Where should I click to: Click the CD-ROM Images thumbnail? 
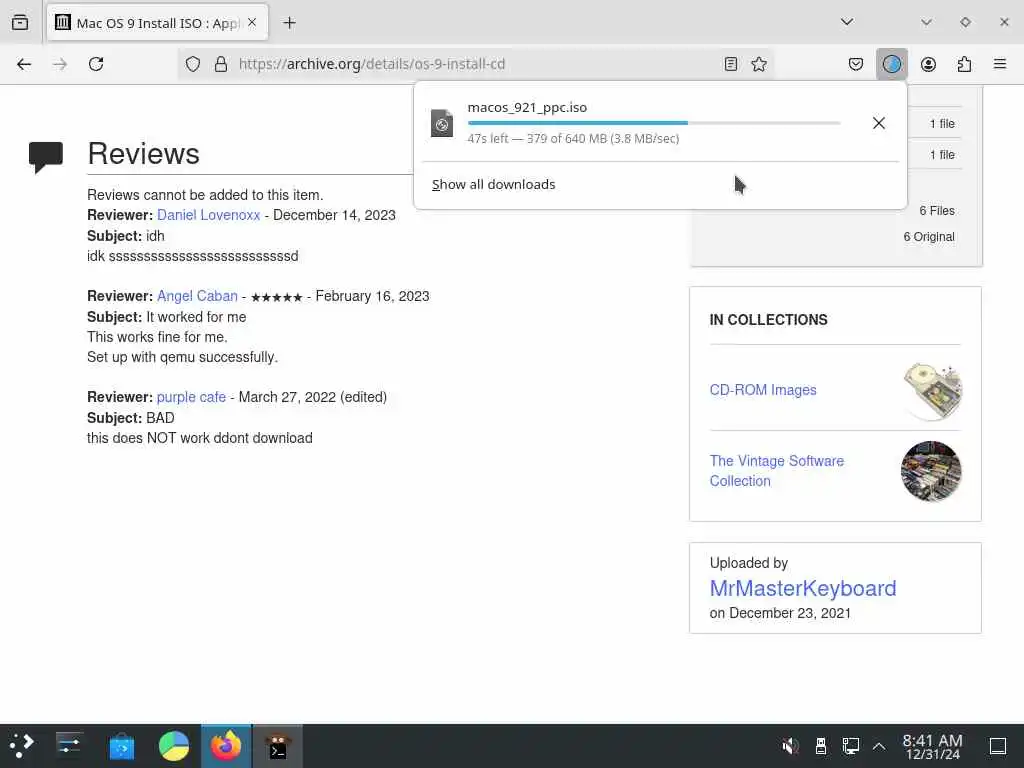(932, 391)
